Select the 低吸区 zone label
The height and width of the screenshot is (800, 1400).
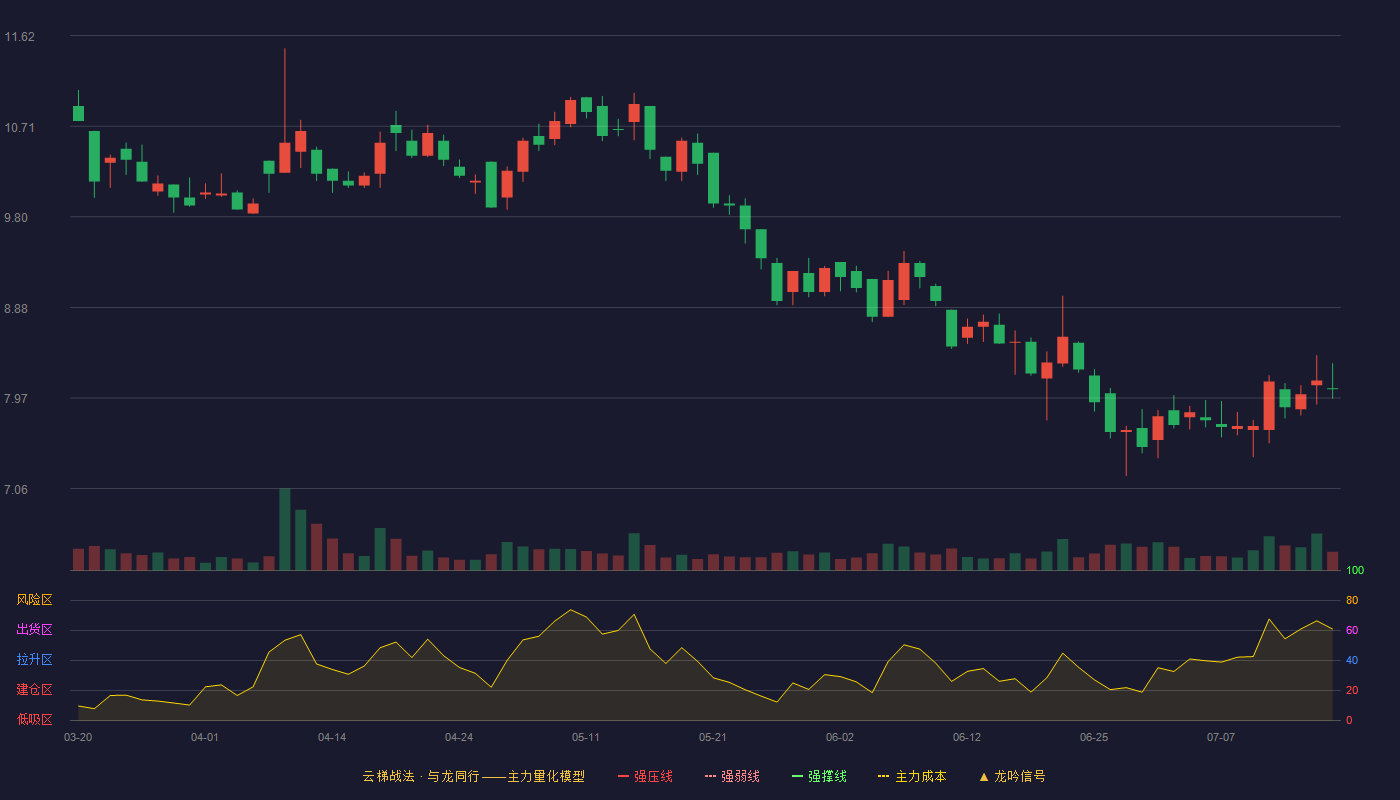coord(35,719)
